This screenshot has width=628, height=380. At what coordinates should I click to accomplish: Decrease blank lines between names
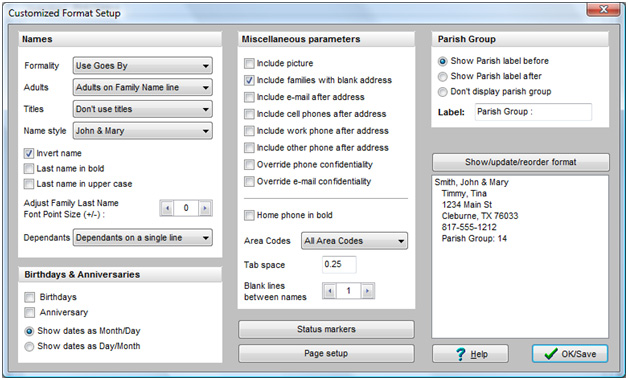(x=330, y=291)
